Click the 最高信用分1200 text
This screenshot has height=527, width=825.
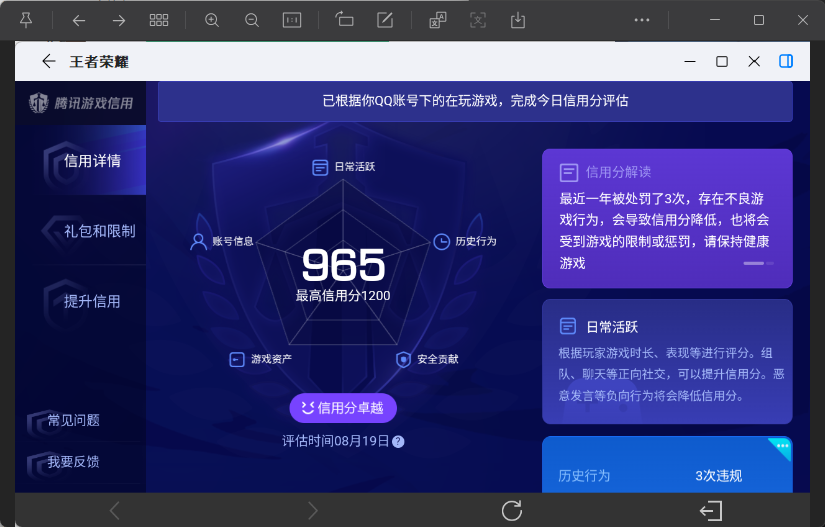pos(343,296)
